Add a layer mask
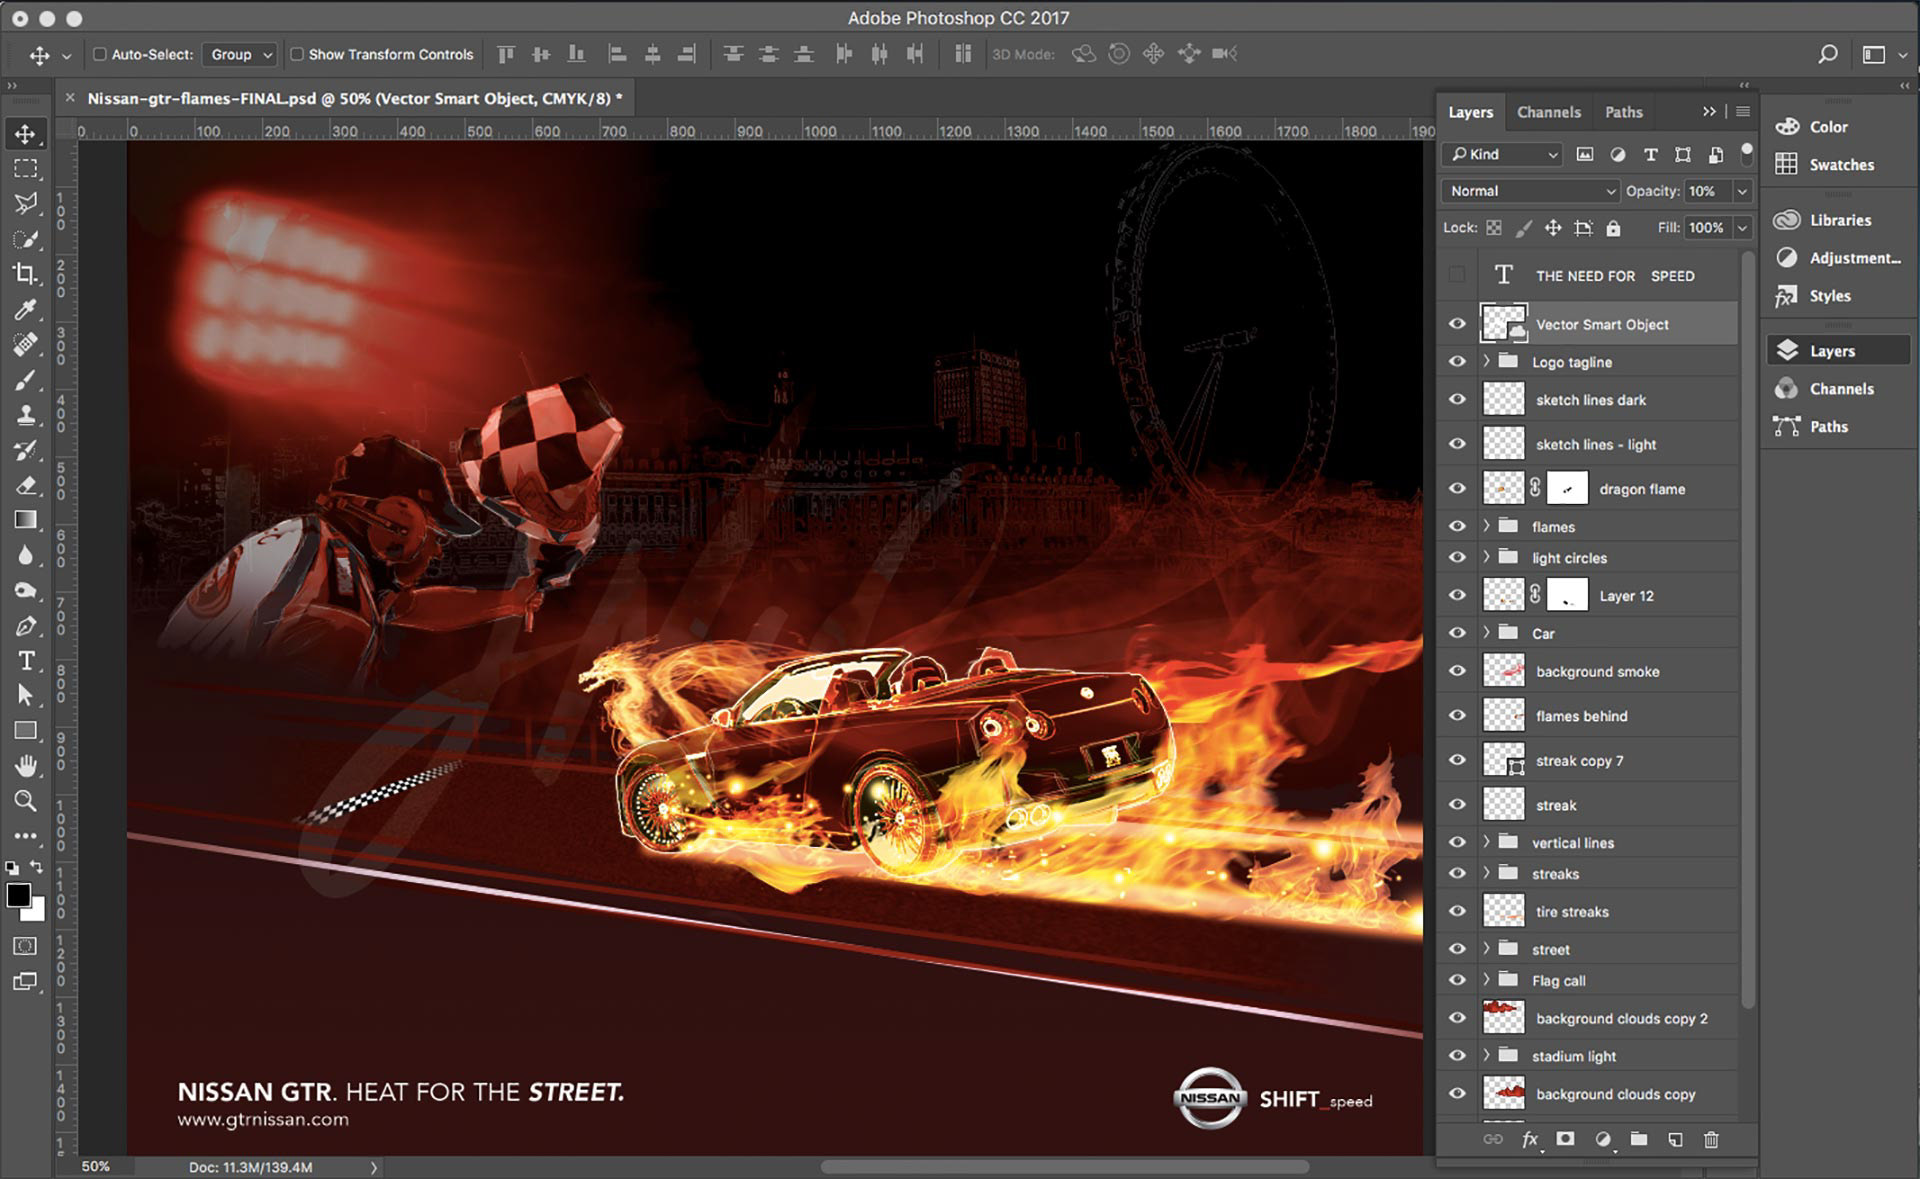The height and width of the screenshot is (1179, 1920). pyautogui.click(x=1565, y=1139)
